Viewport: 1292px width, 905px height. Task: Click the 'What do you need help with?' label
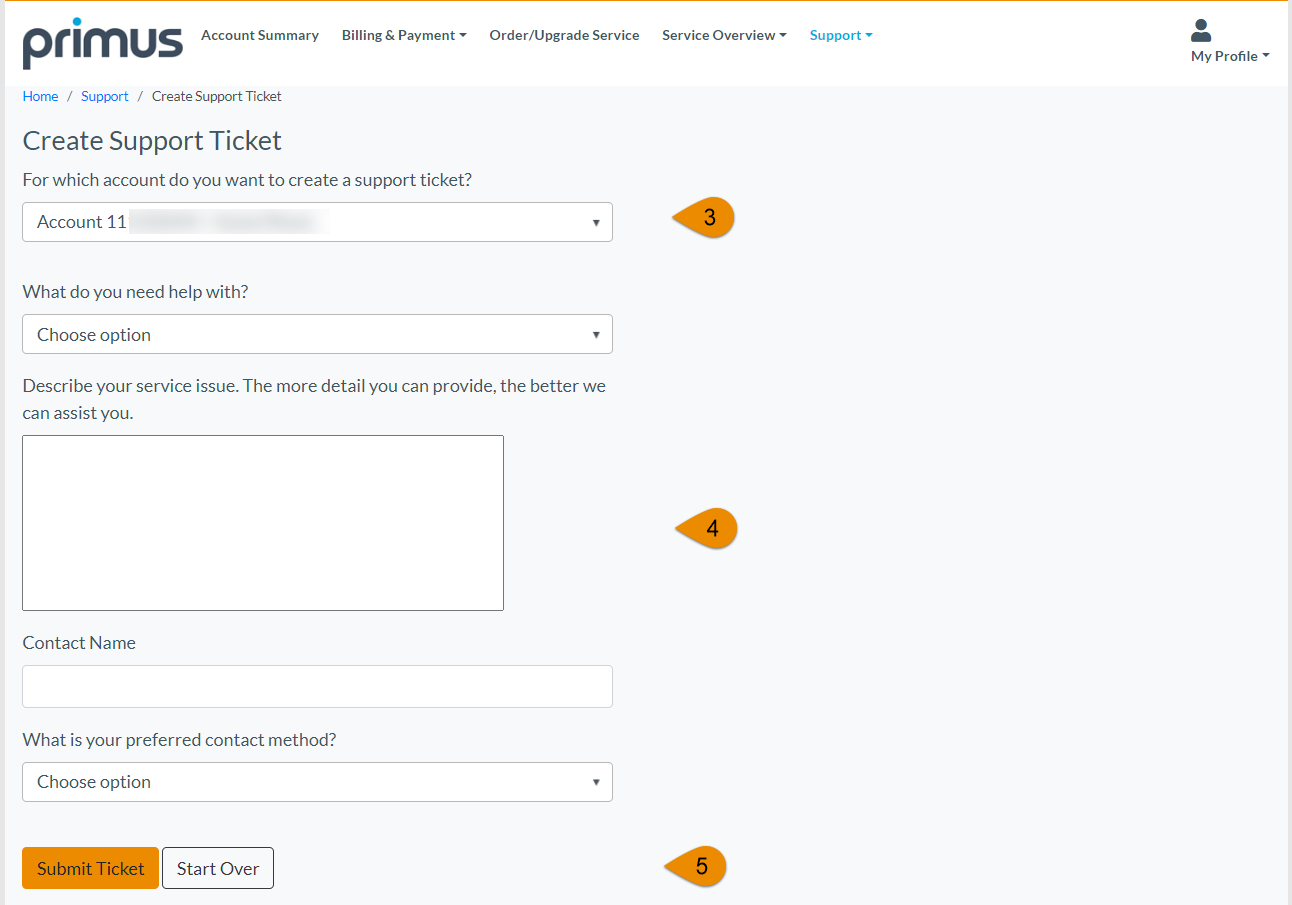tap(135, 292)
